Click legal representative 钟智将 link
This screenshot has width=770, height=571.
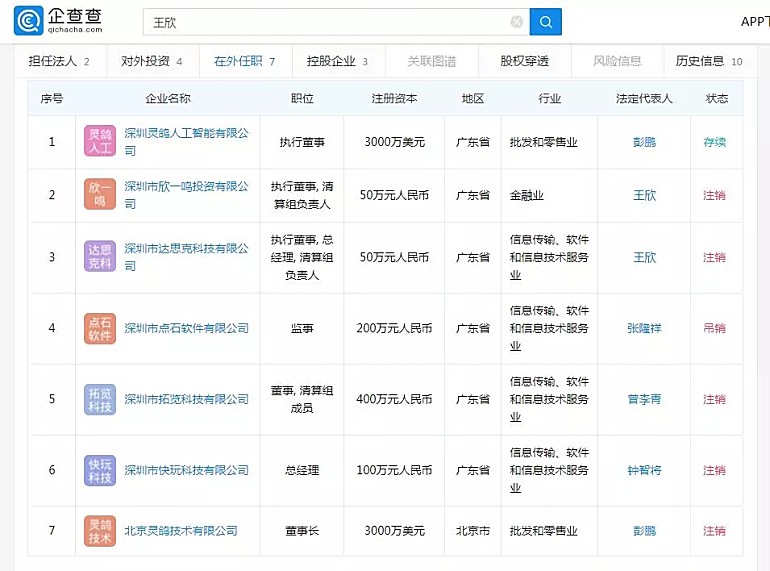(644, 470)
